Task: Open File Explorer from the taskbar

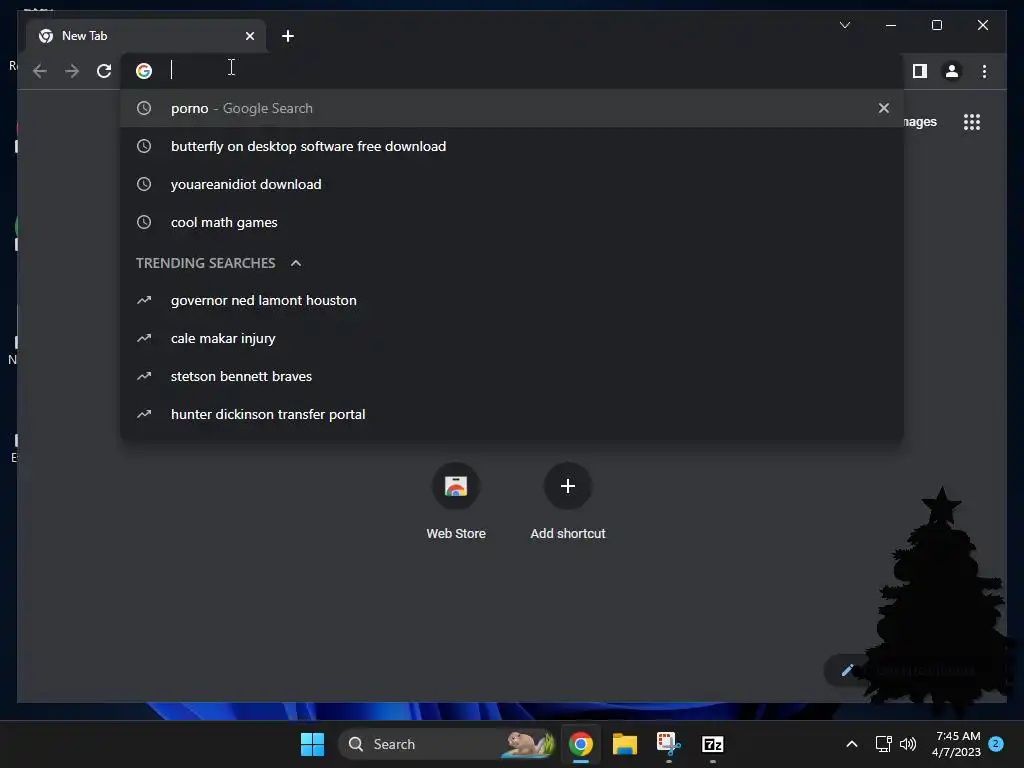Action: pos(624,744)
